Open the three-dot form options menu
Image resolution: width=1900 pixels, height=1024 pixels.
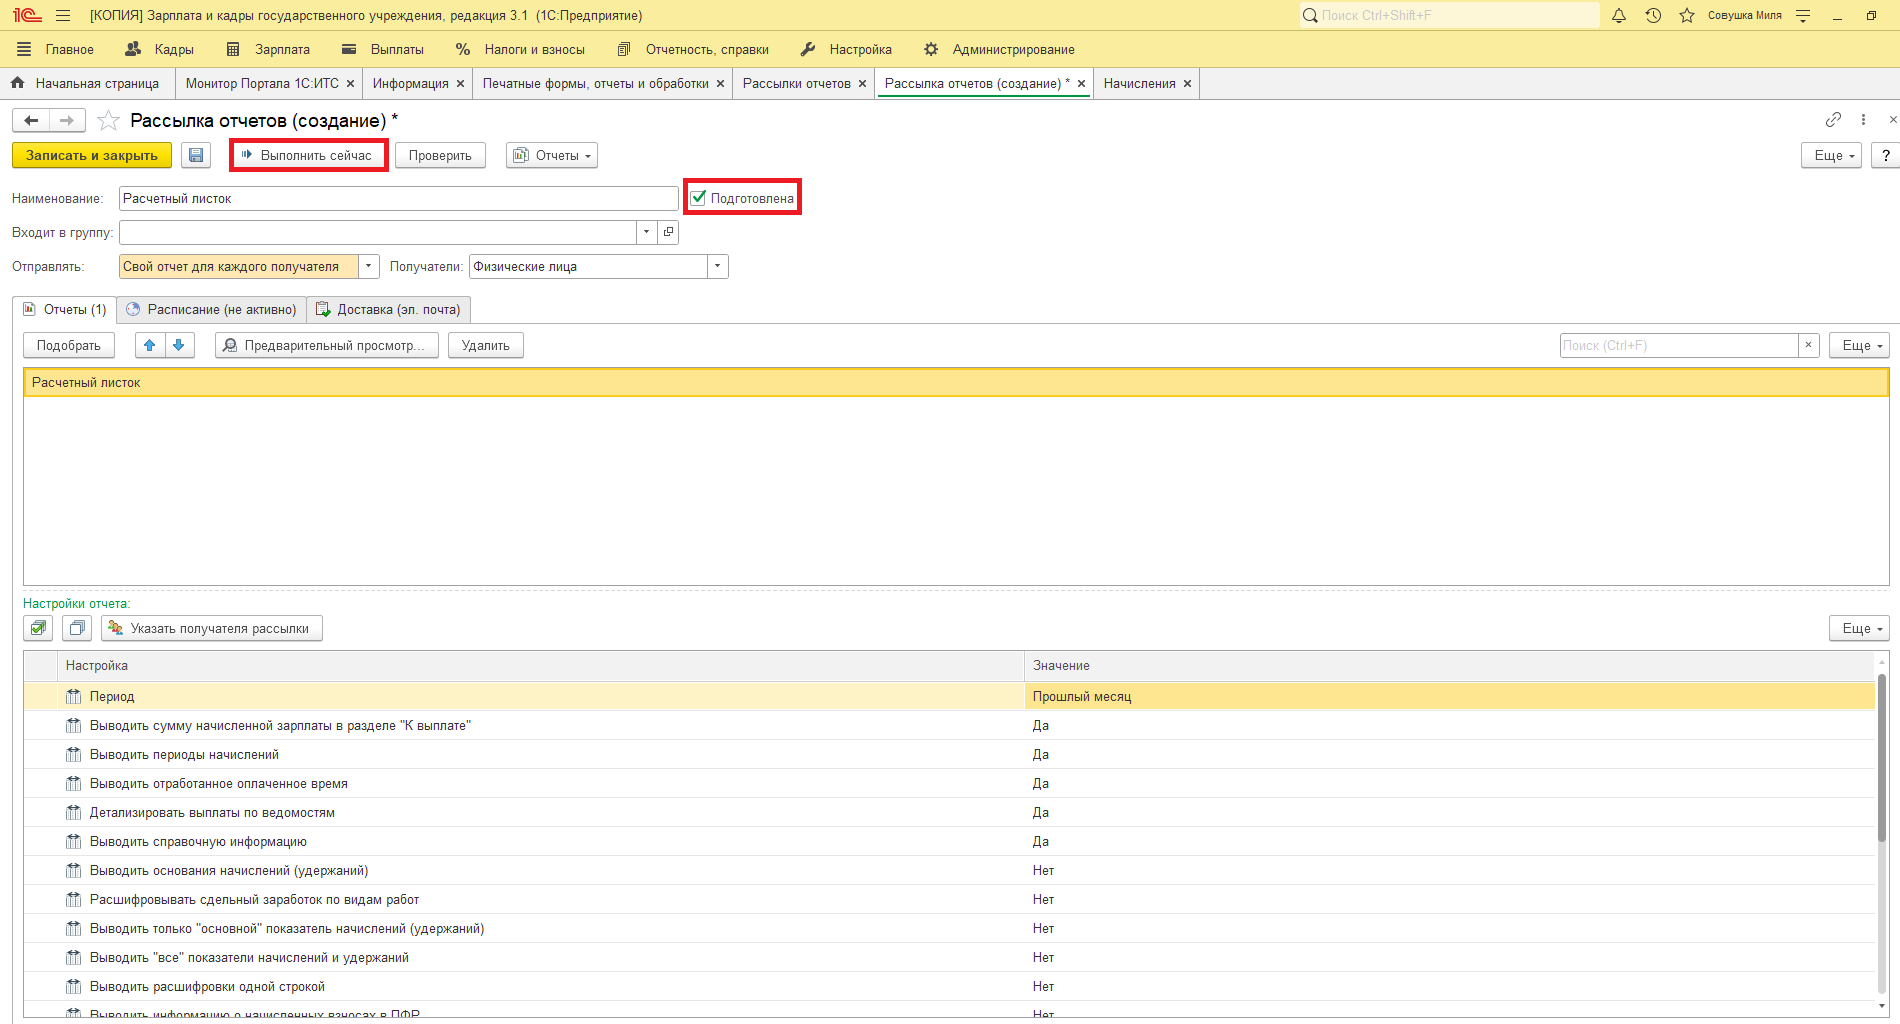pos(1863,120)
